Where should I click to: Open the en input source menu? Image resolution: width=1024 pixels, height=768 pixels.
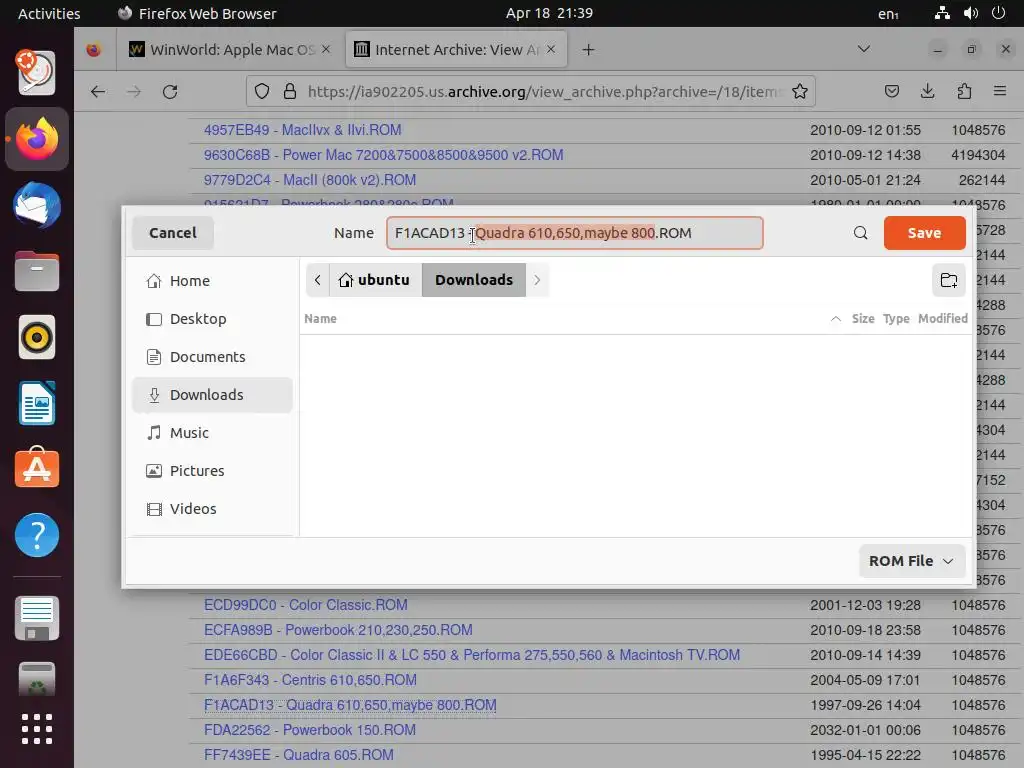pyautogui.click(x=888, y=14)
